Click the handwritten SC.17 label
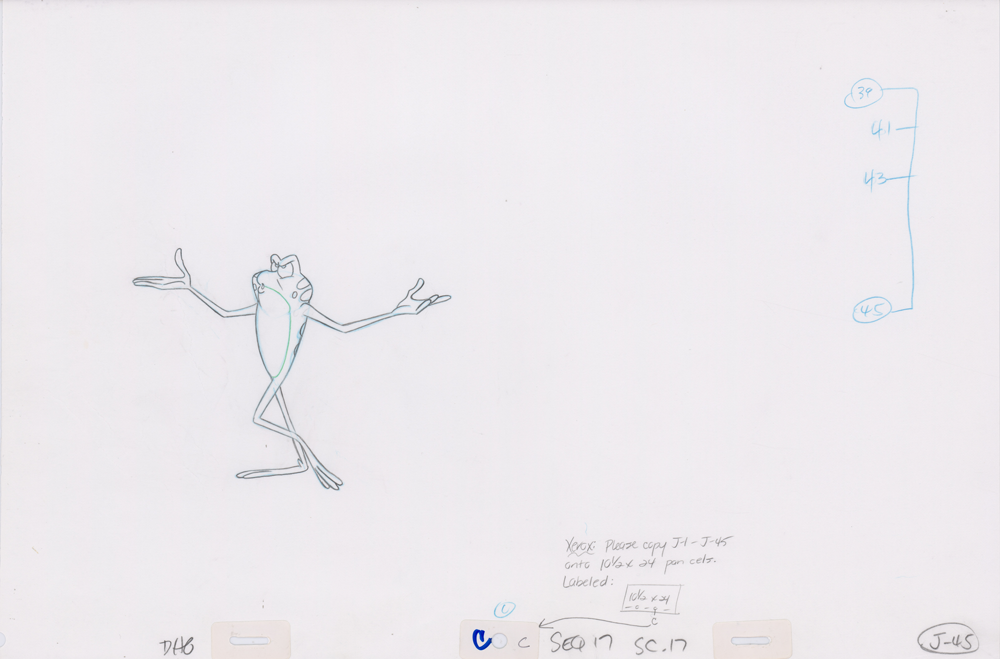Viewport: 1000px width, 659px height. click(x=659, y=643)
